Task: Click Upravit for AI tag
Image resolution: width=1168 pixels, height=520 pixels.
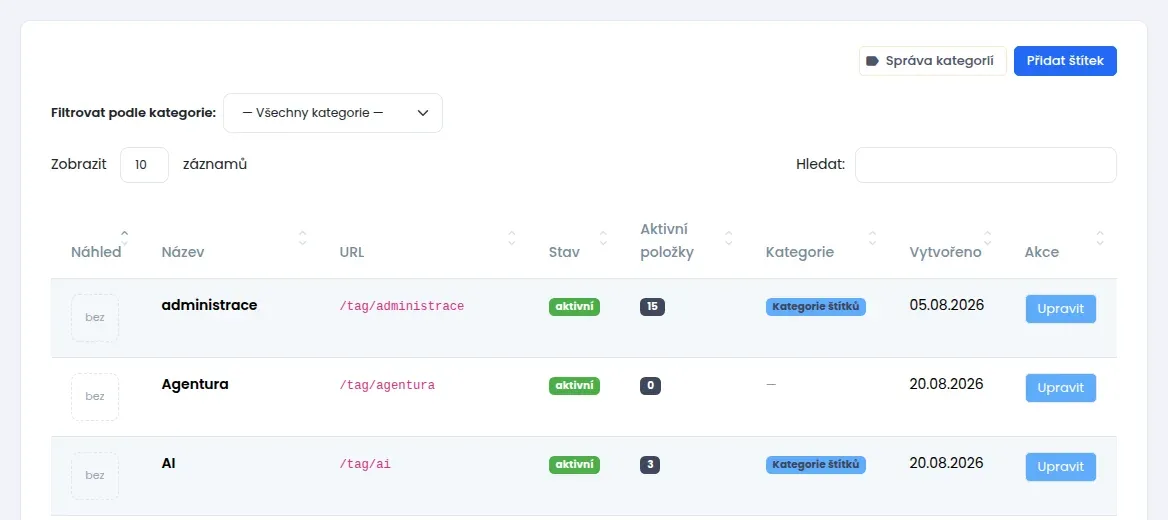Action: click(x=1061, y=467)
